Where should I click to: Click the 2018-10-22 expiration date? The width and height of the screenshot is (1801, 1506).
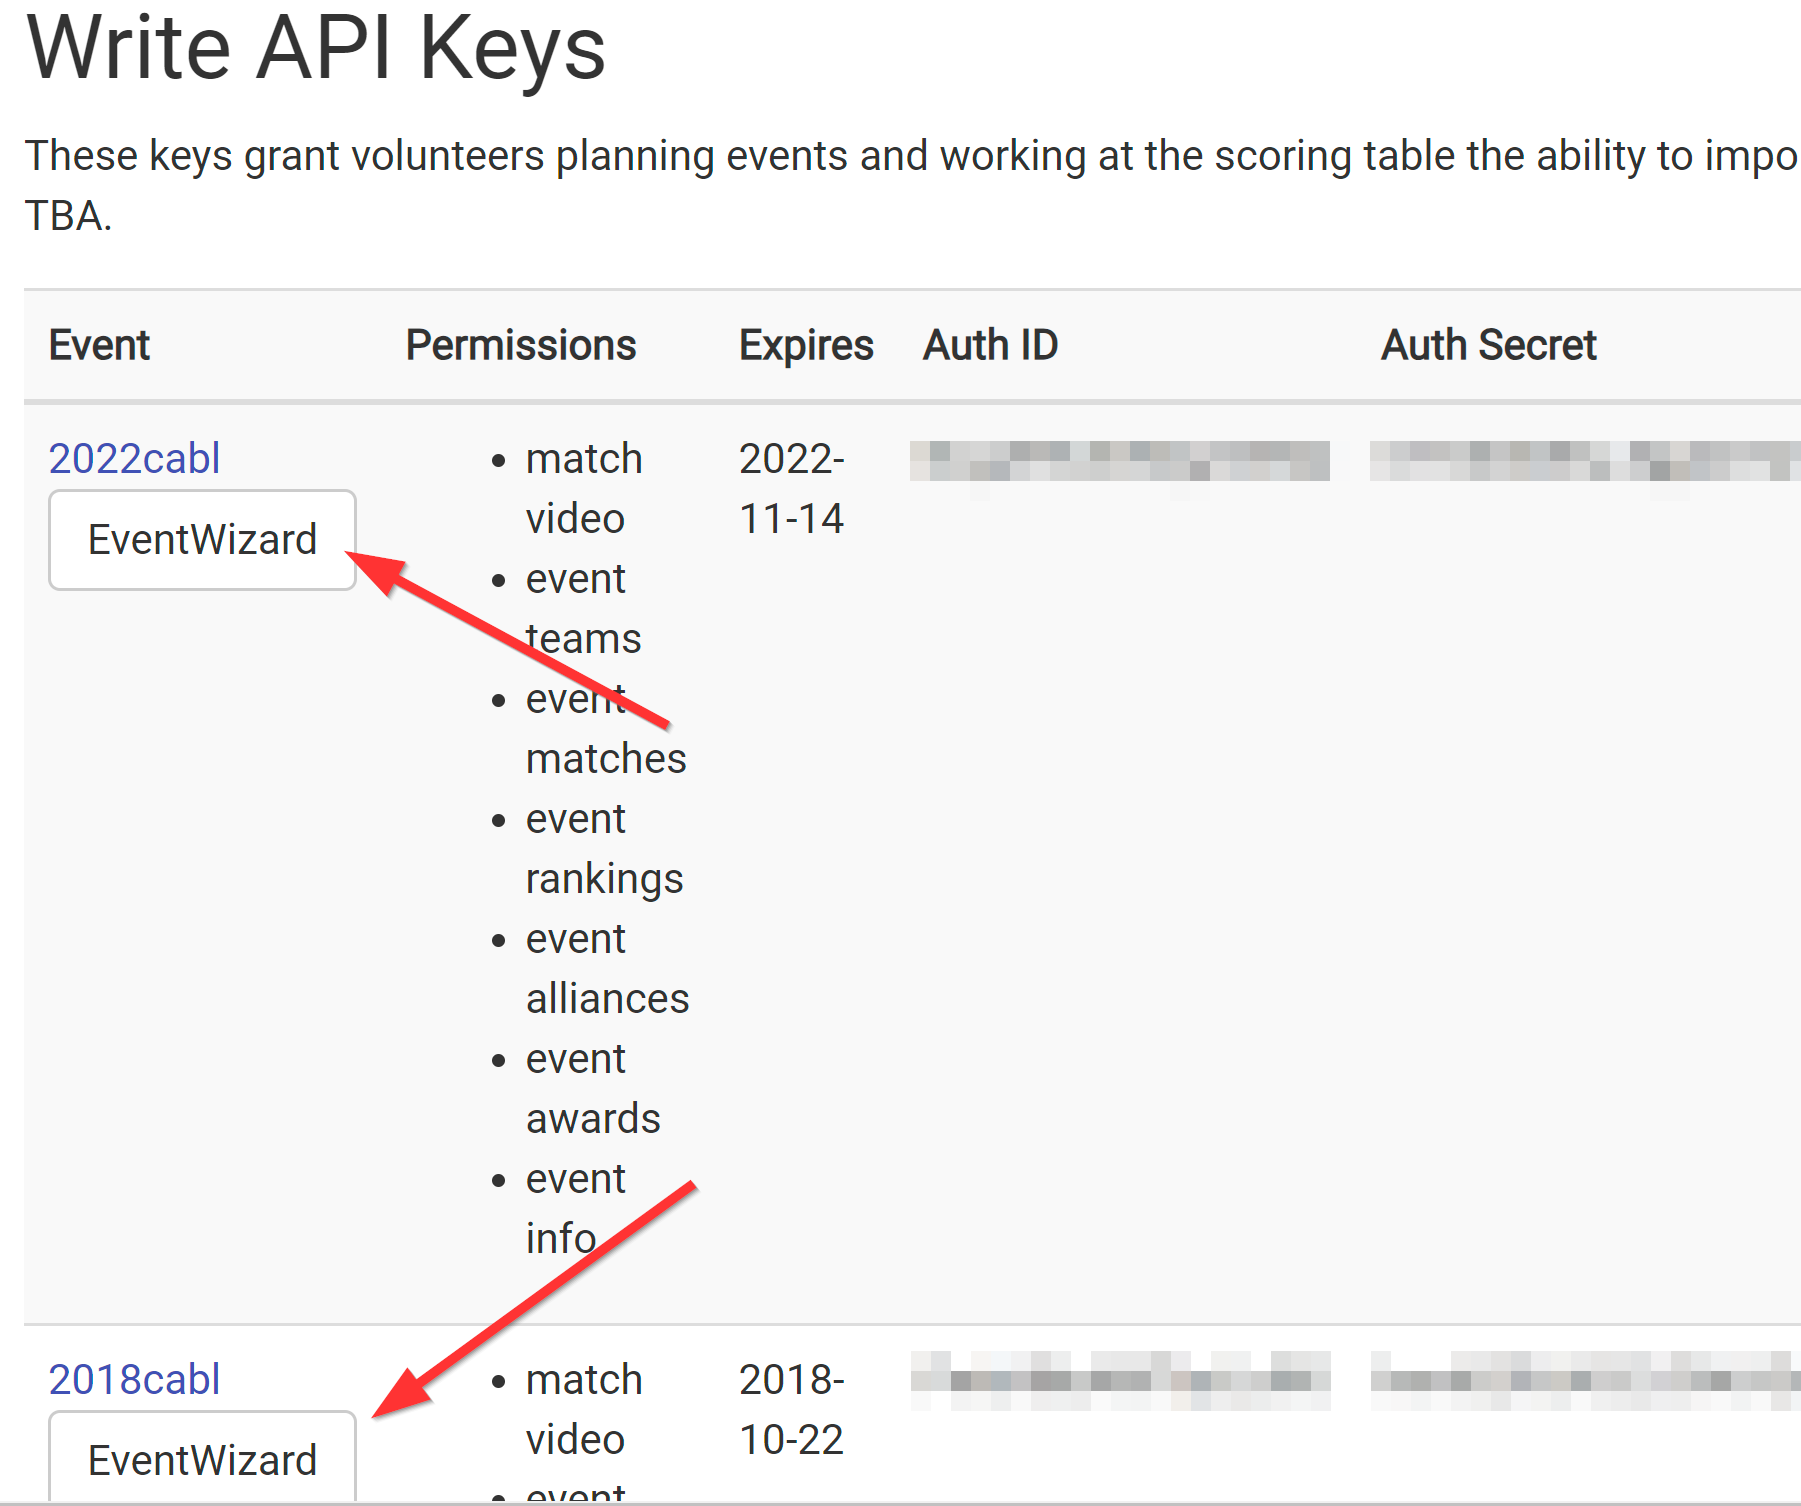pyautogui.click(x=792, y=1410)
